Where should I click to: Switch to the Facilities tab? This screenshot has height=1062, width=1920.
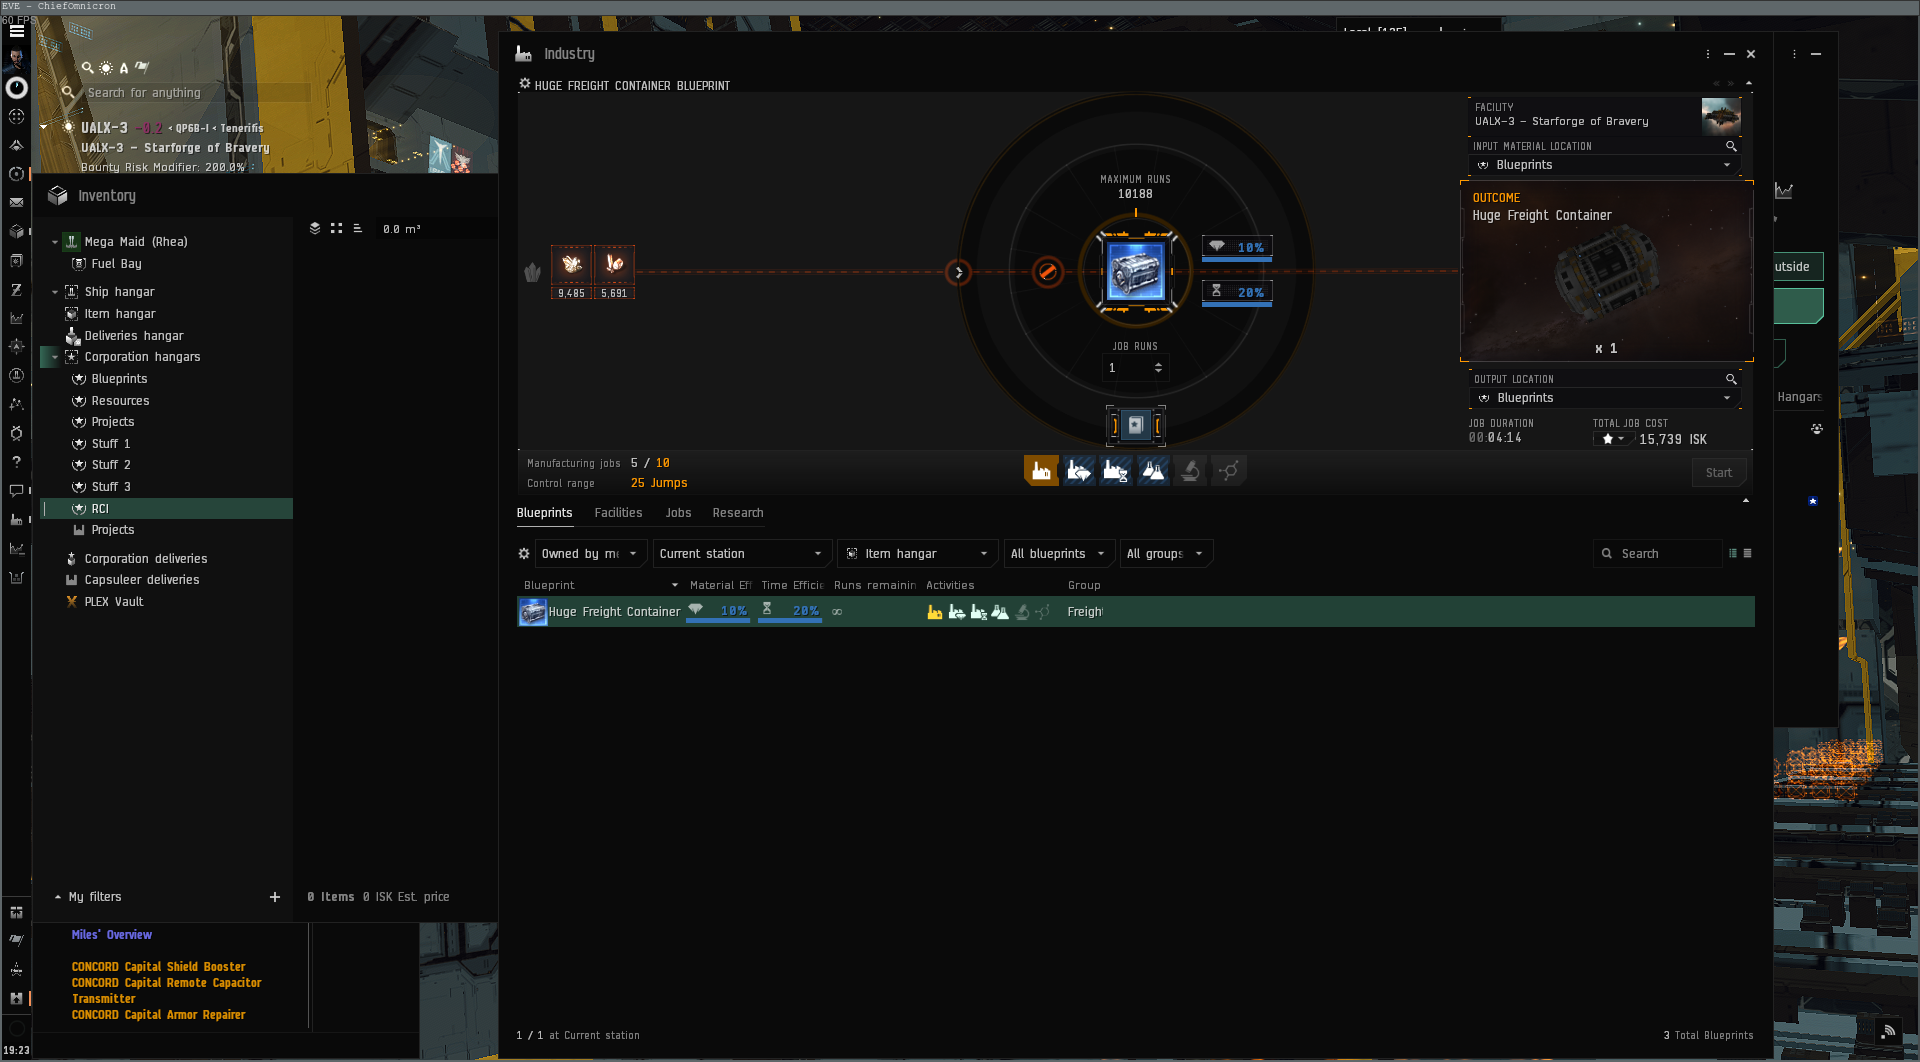[618, 513]
